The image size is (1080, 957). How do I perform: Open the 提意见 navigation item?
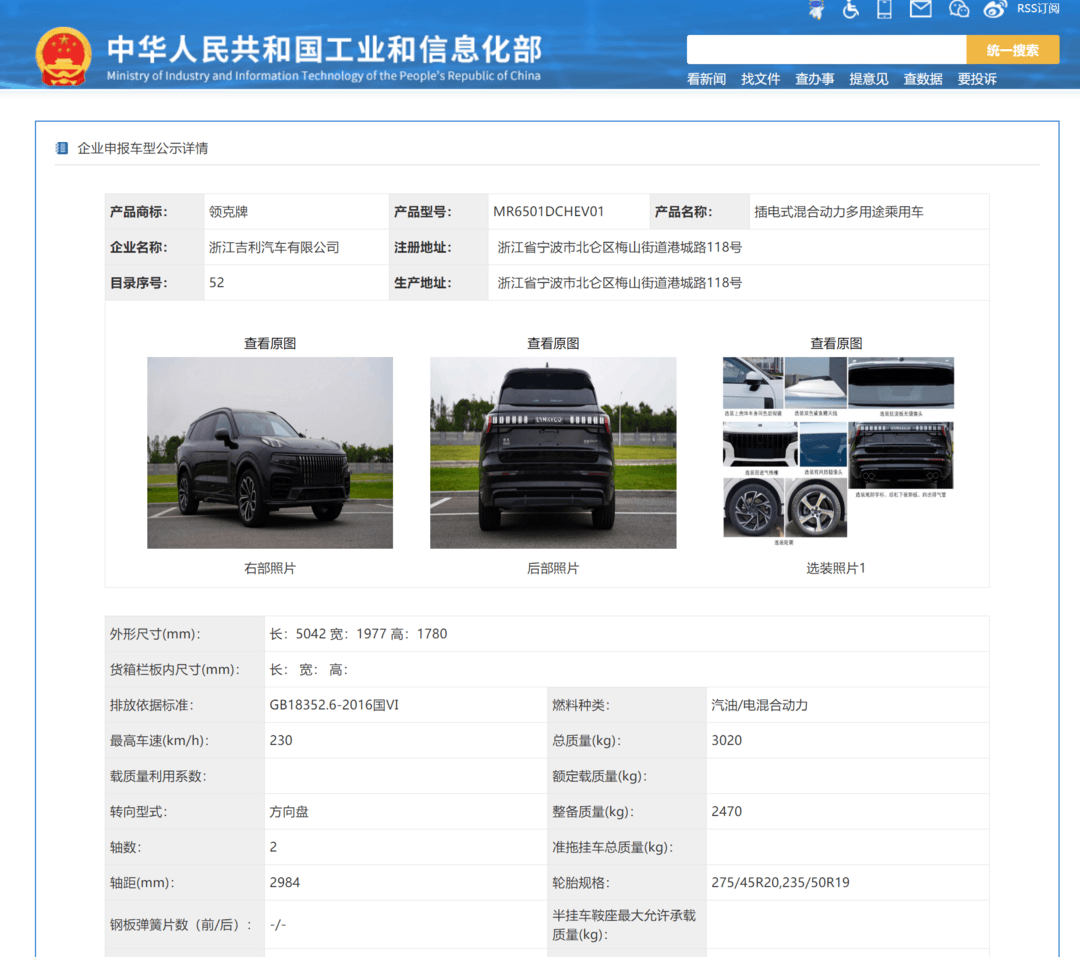(x=869, y=79)
